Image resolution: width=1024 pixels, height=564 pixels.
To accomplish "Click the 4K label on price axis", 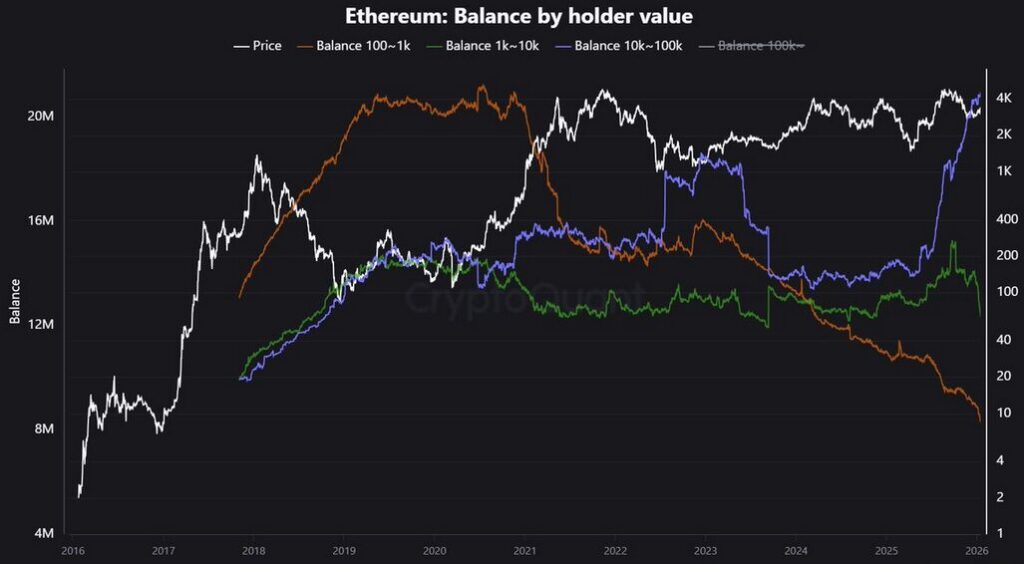I will point(1002,99).
